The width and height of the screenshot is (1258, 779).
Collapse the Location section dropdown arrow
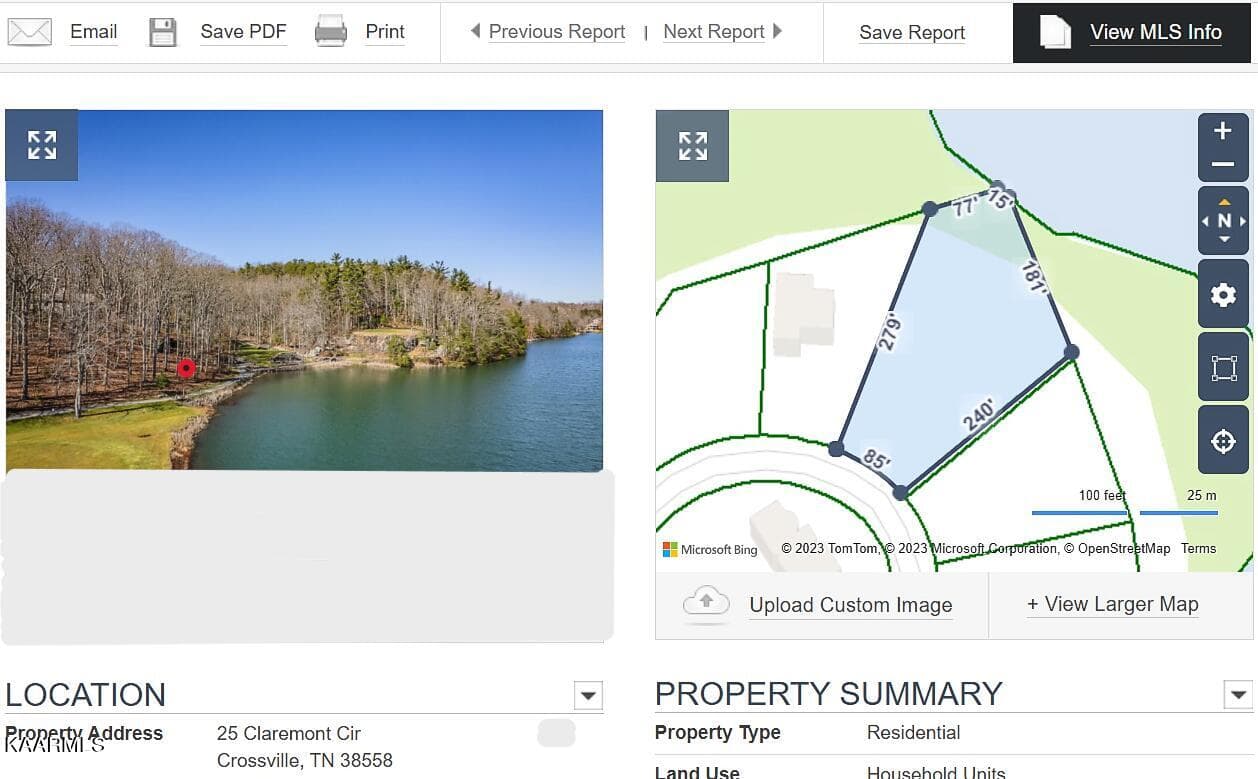588,695
